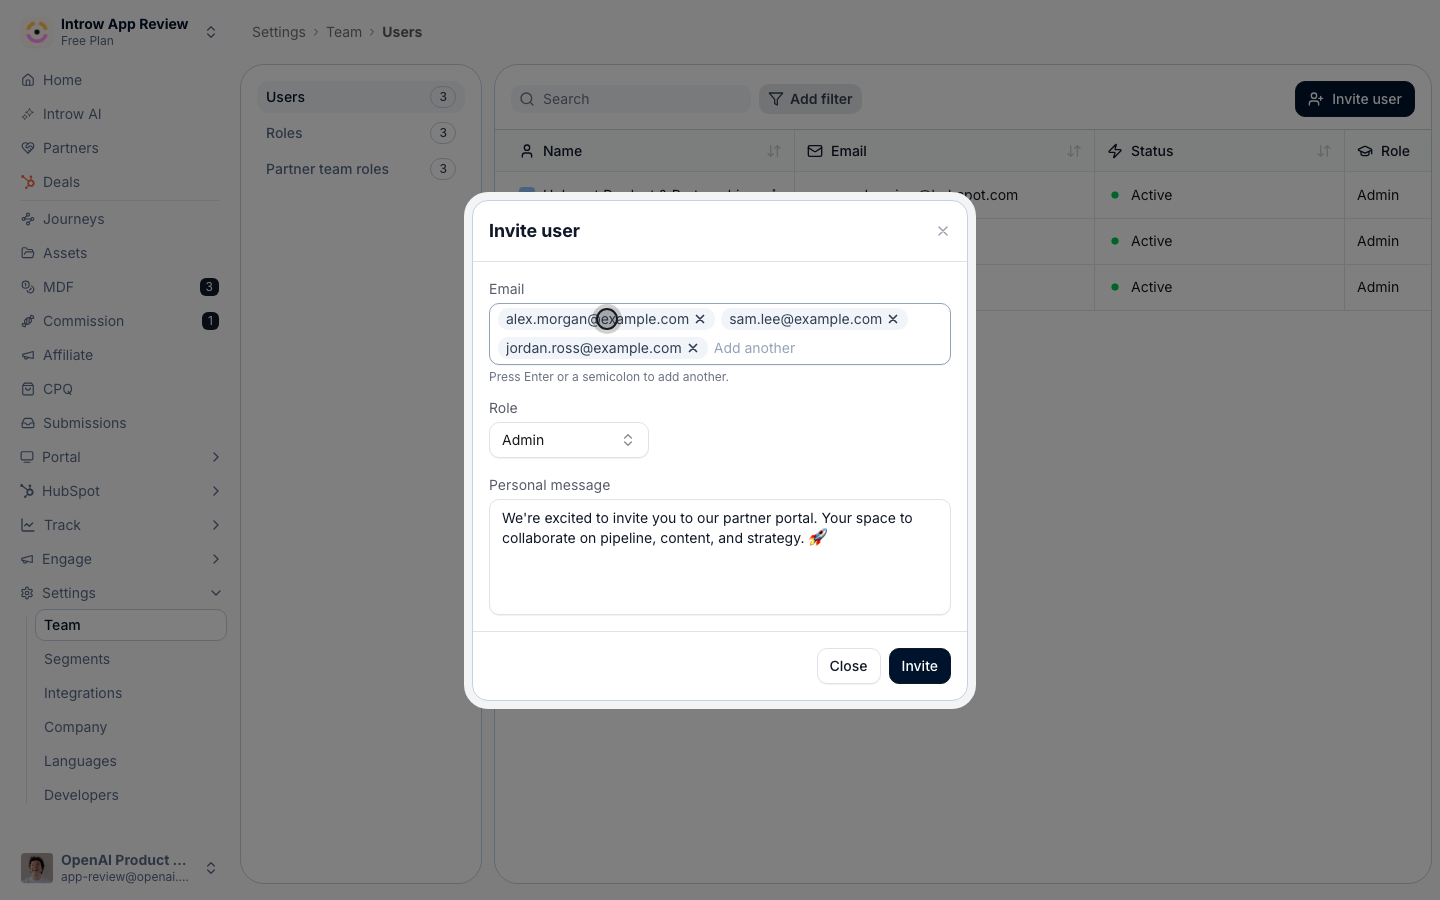This screenshot has height=900, width=1440.
Task: Click the Commission sidebar icon
Action: 28,321
